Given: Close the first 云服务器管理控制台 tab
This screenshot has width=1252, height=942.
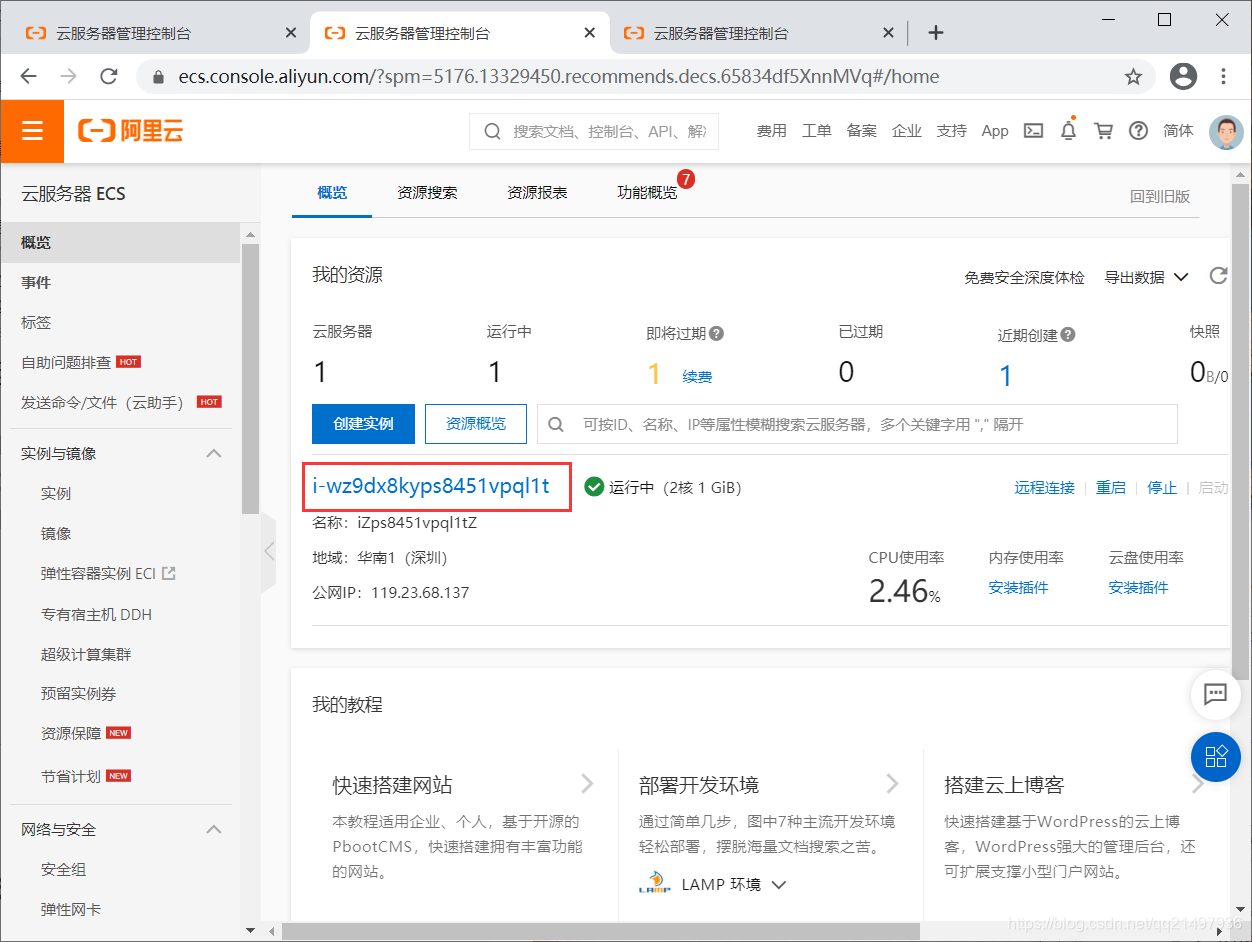Looking at the screenshot, I should (x=291, y=33).
